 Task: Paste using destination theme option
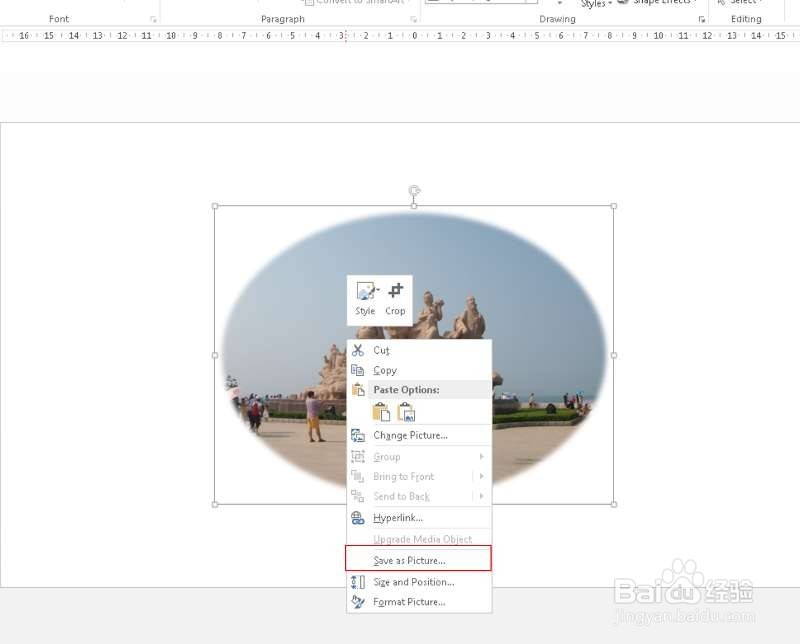(x=381, y=412)
